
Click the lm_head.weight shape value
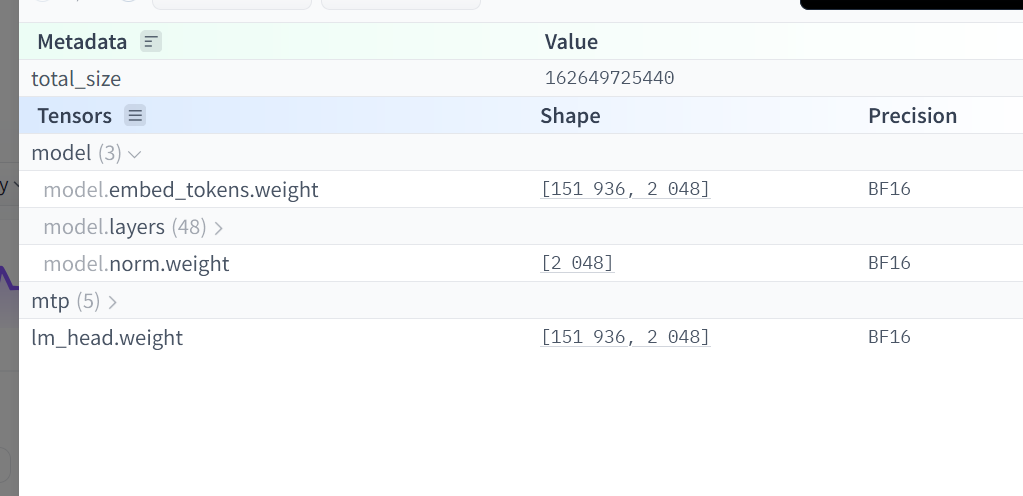[x=625, y=337]
